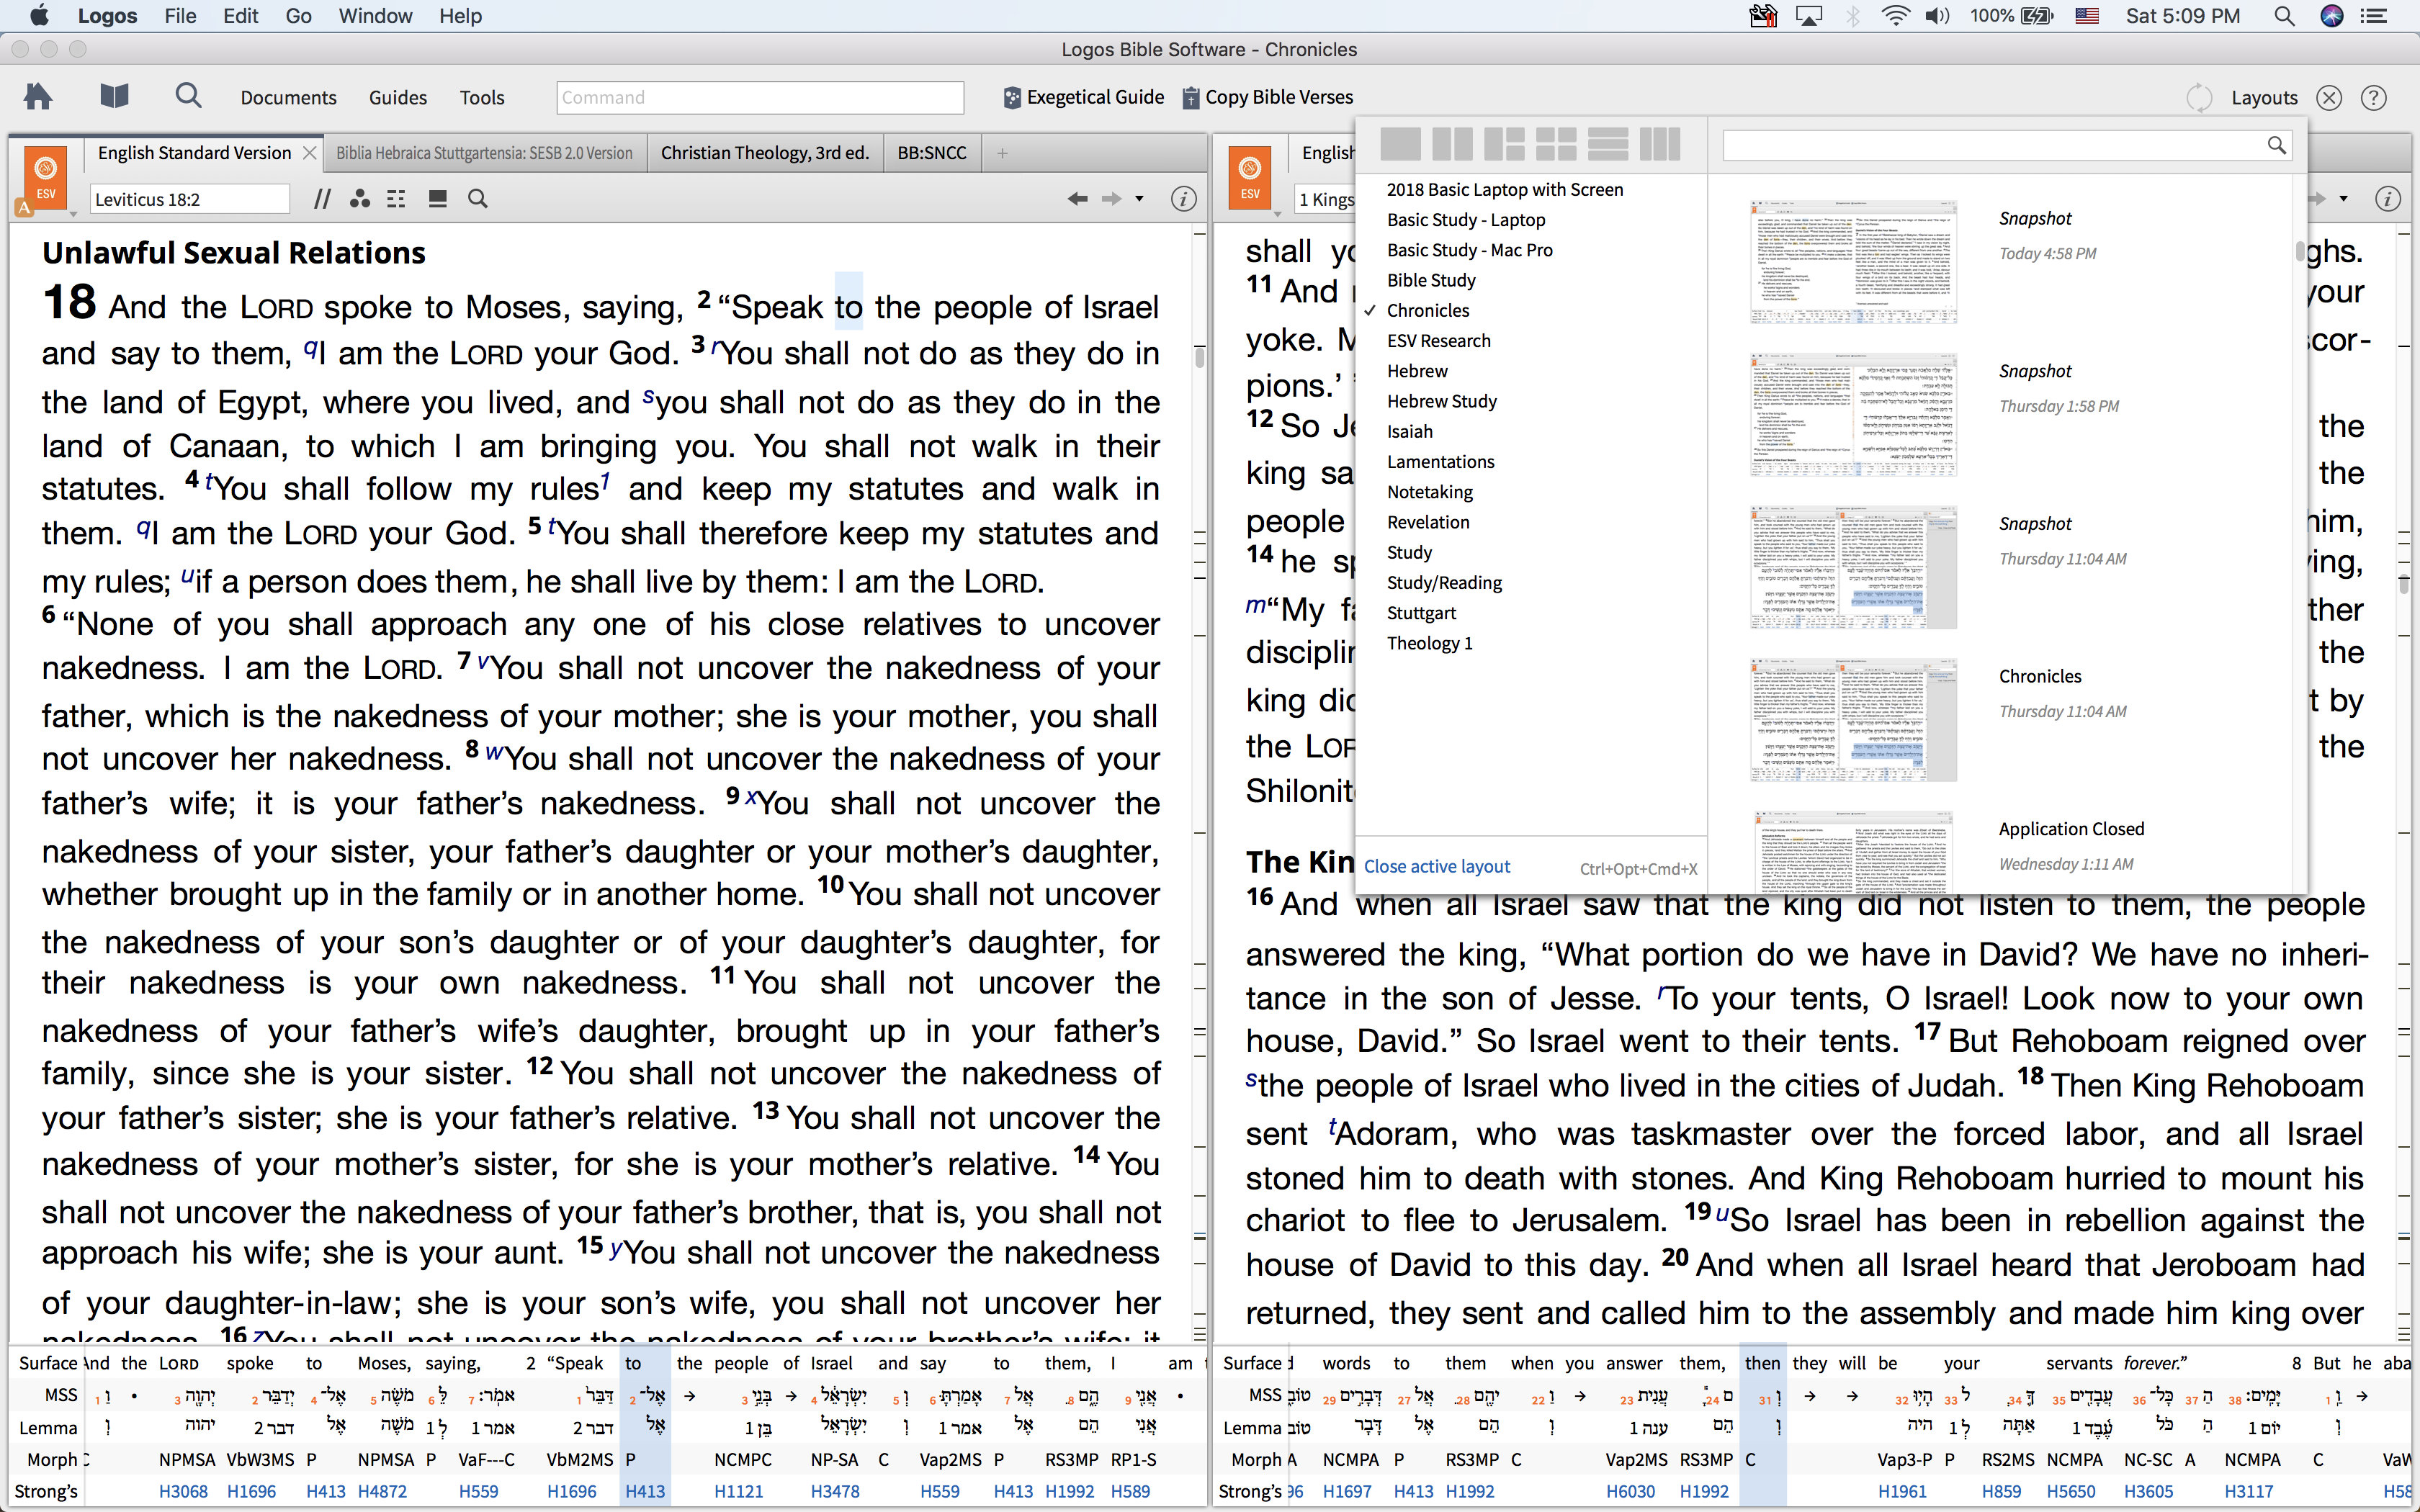2420x1512 pixels.
Task: Open the Home page icon
Action: tap(38, 97)
